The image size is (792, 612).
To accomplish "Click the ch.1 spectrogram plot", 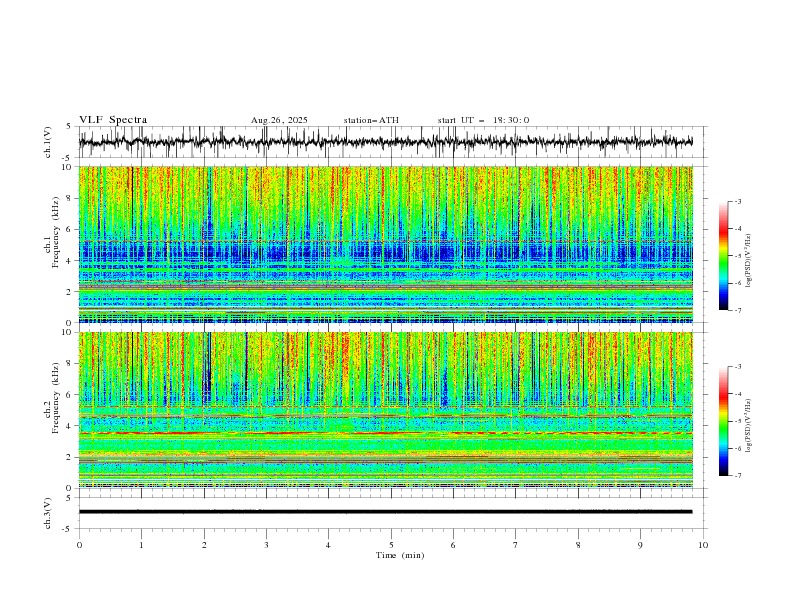I will [386, 244].
